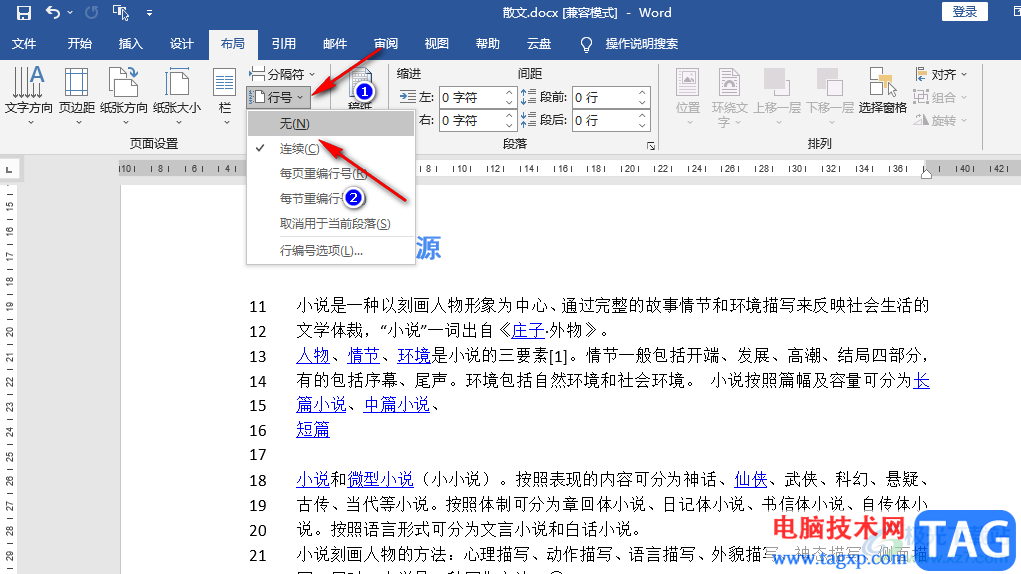Viewport: 1021px width, 574px height.
Task: Click 上移一层 bring forward tool
Action: point(777,96)
